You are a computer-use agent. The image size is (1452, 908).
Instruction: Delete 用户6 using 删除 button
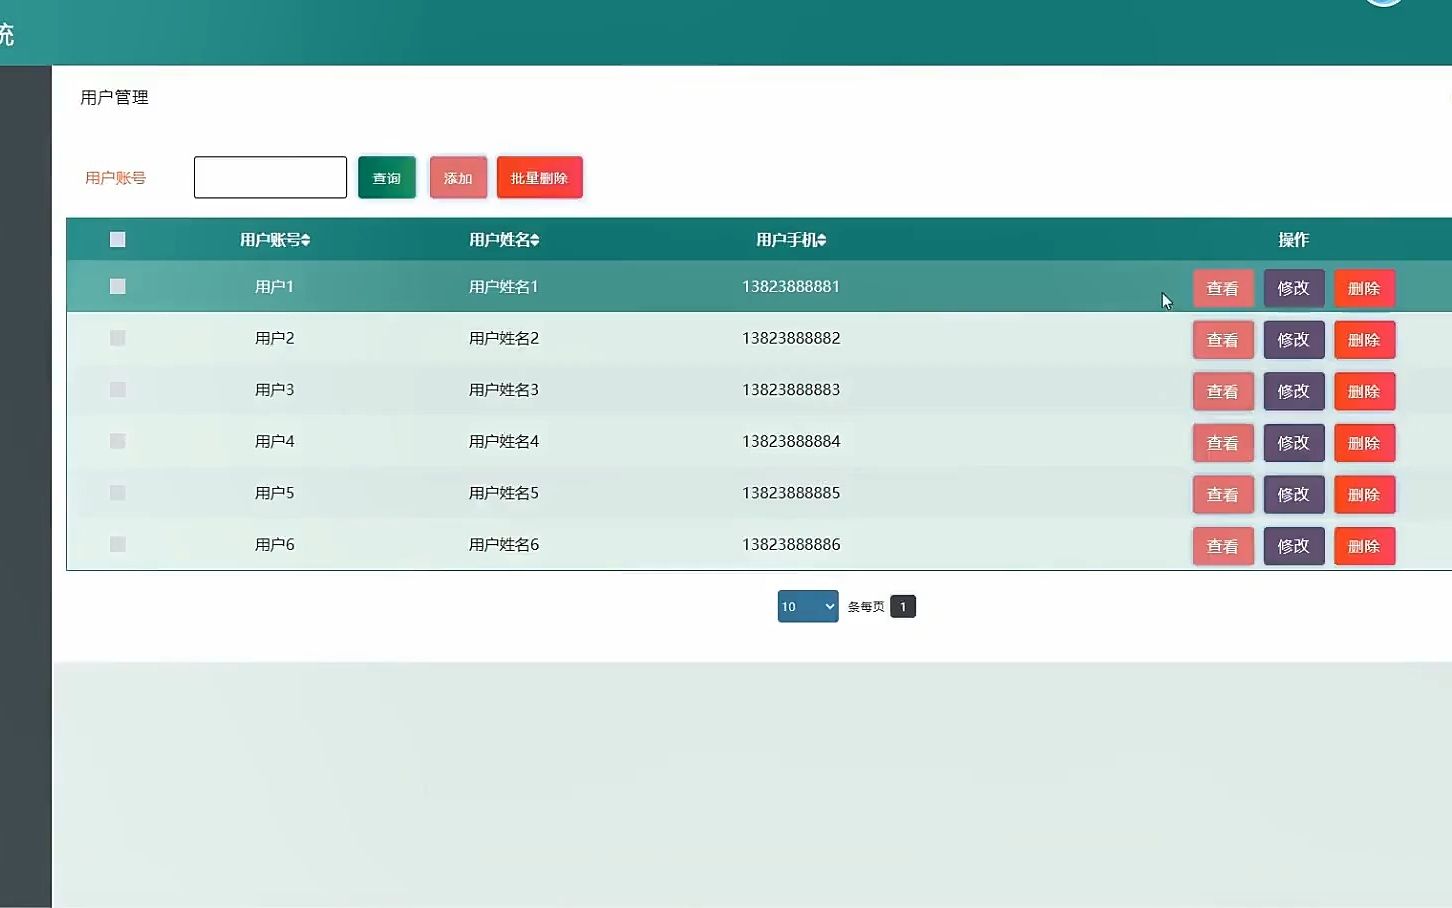click(x=1365, y=546)
